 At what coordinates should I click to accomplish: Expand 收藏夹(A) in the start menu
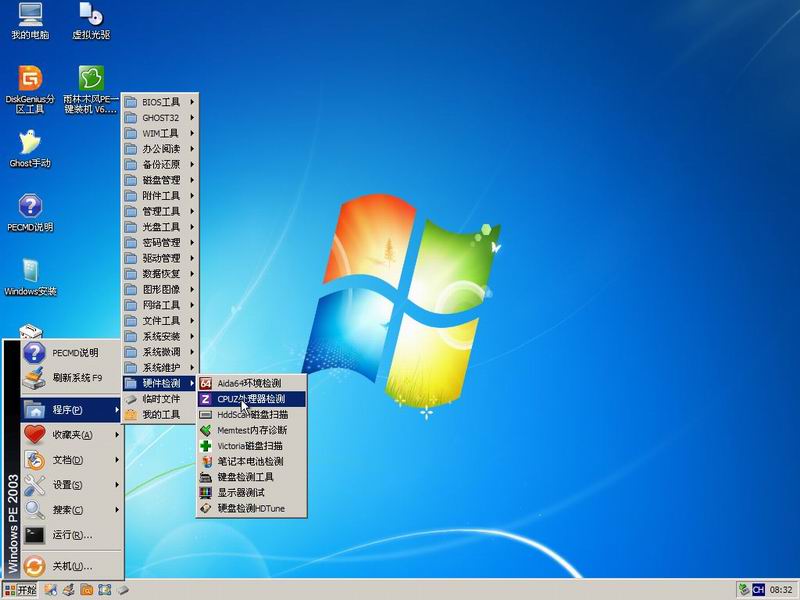(x=71, y=435)
